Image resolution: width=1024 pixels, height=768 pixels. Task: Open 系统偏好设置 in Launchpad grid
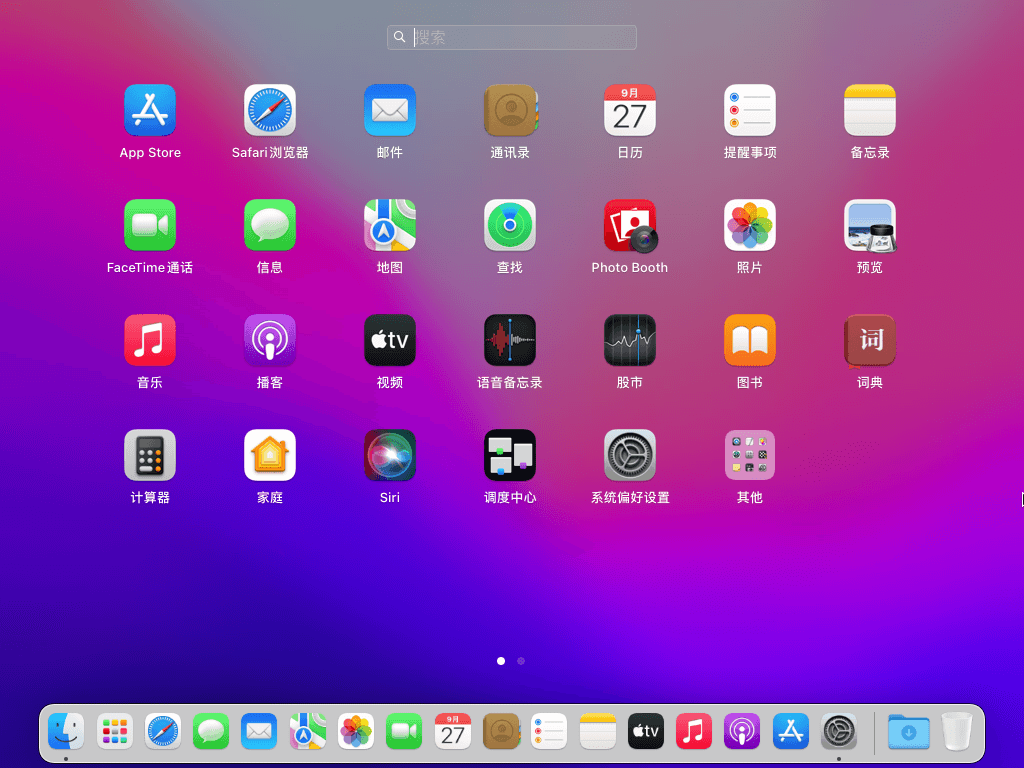pyautogui.click(x=630, y=455)
